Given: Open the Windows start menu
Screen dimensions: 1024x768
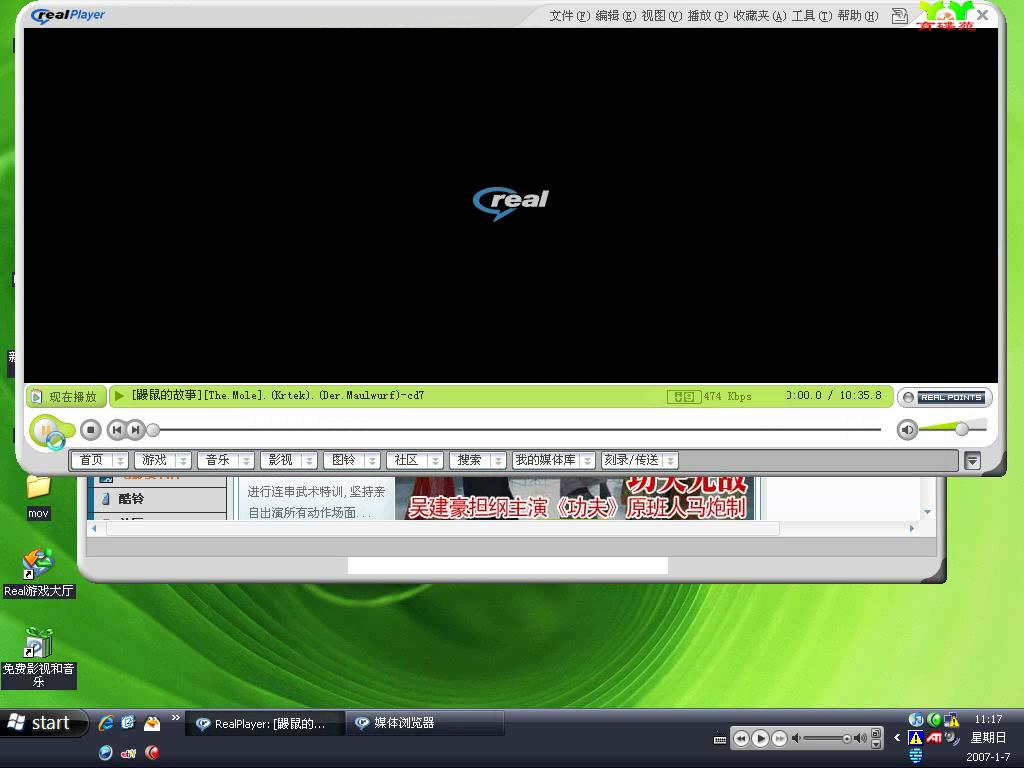Looking at the screenshot, I should tap(44, 723).
